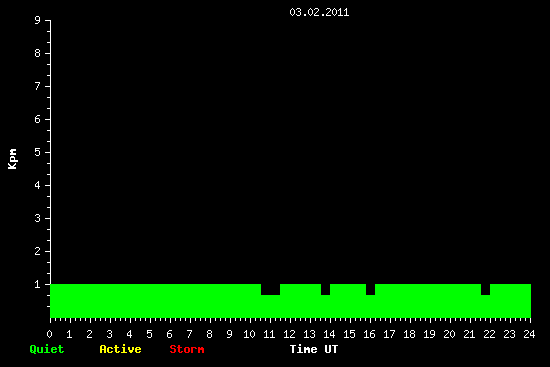Click hour 12 on the time axis
The image size is (550, 367).
click(x=289, y=334)
